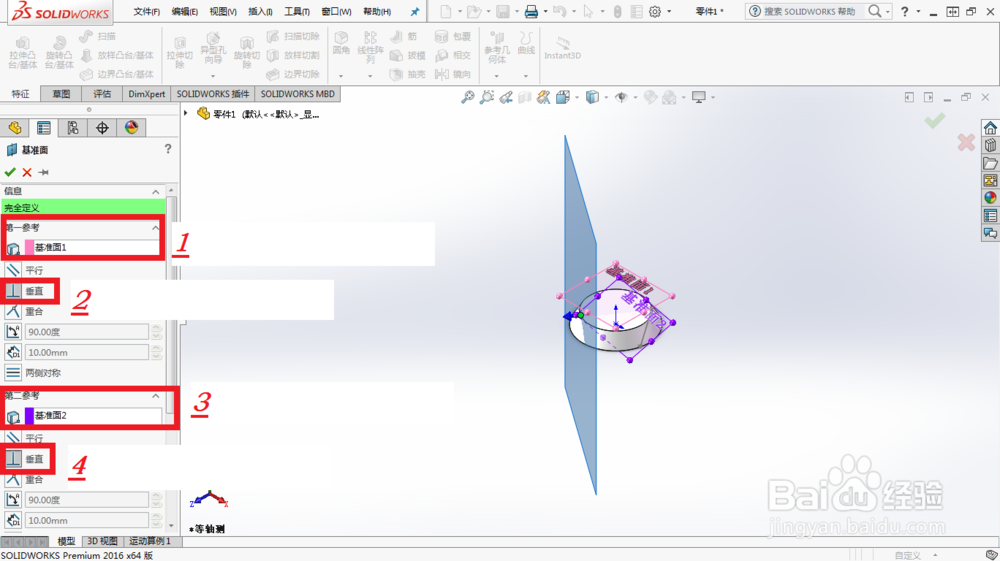Click the angle toggle icon in first reference

pos(13,332)
